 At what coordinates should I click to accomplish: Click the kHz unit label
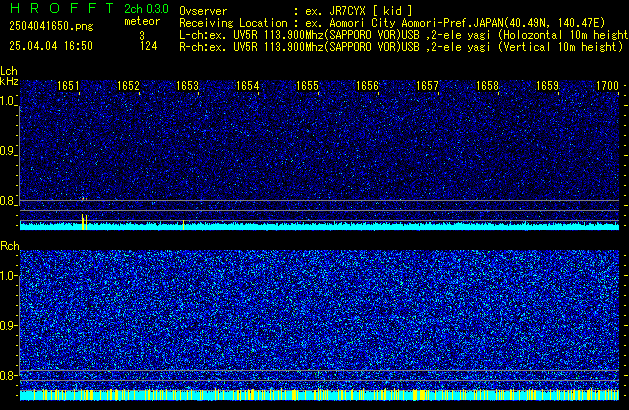tap(9, 81)
